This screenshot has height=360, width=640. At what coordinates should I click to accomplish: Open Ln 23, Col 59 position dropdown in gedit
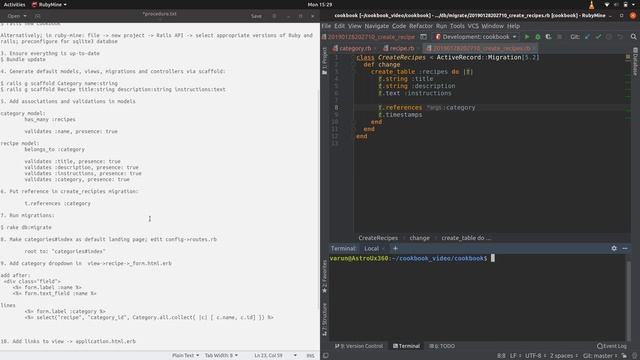click(275, 356)
